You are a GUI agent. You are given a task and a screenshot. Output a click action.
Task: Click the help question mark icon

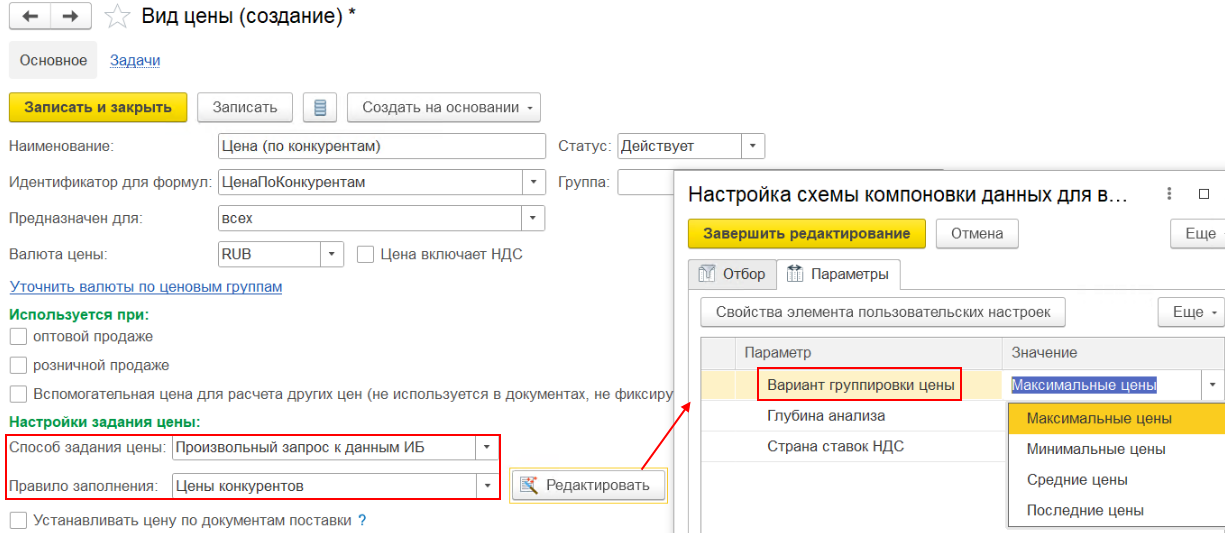tap(362, 520)
